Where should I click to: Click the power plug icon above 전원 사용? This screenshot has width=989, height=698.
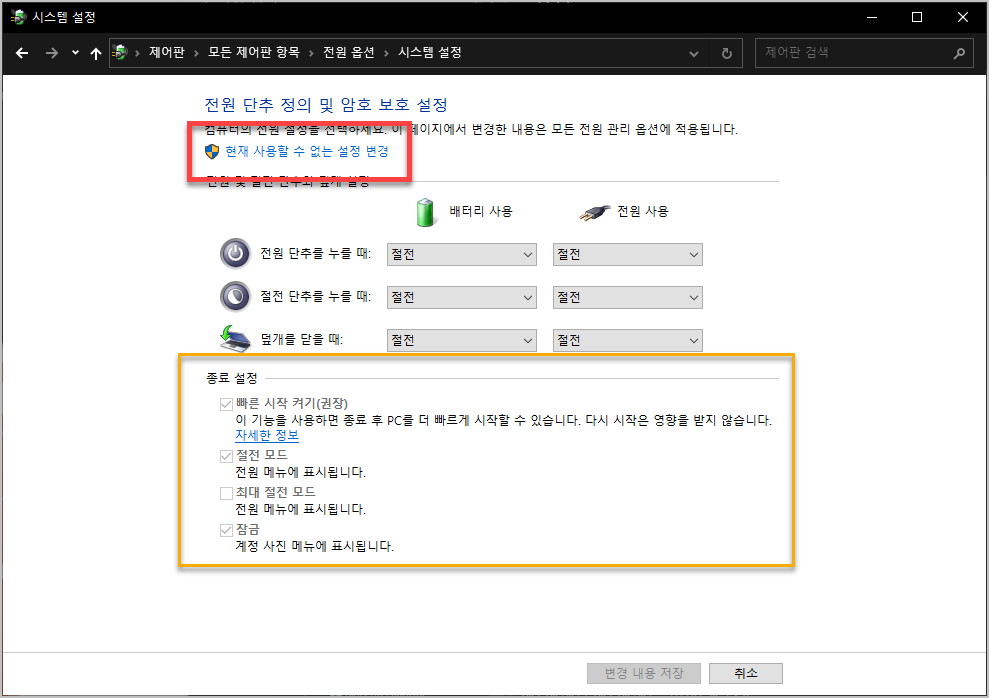click(x=593, y=211)
